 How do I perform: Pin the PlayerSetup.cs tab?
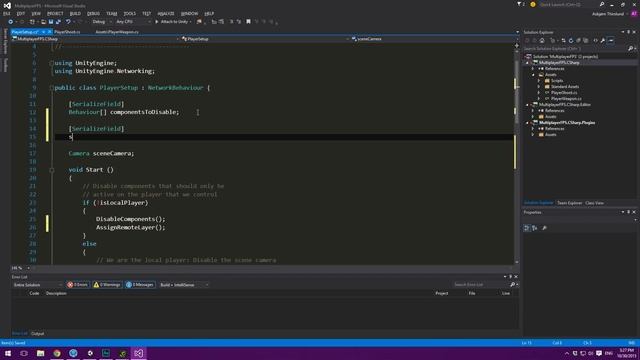pos(43,32)
